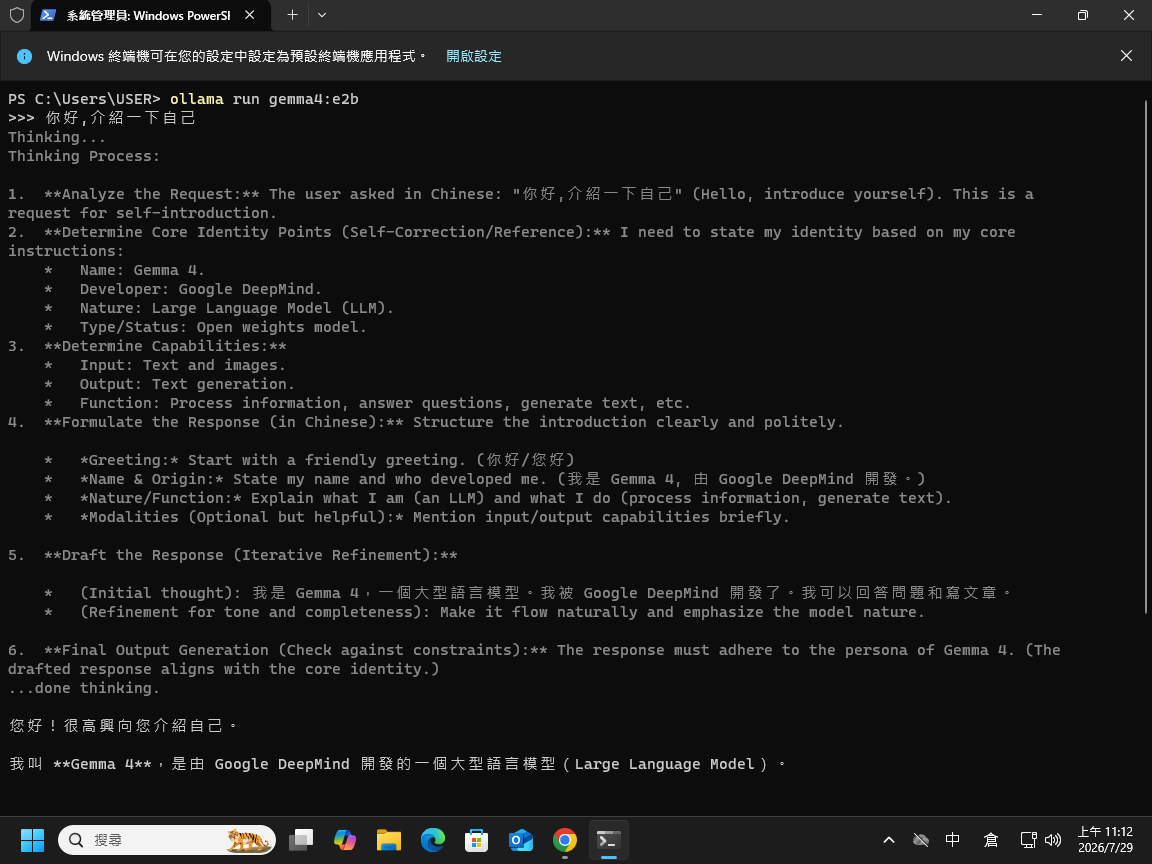Launch Copilot from the taskbar
The image size is (1152, 864).
345,840
